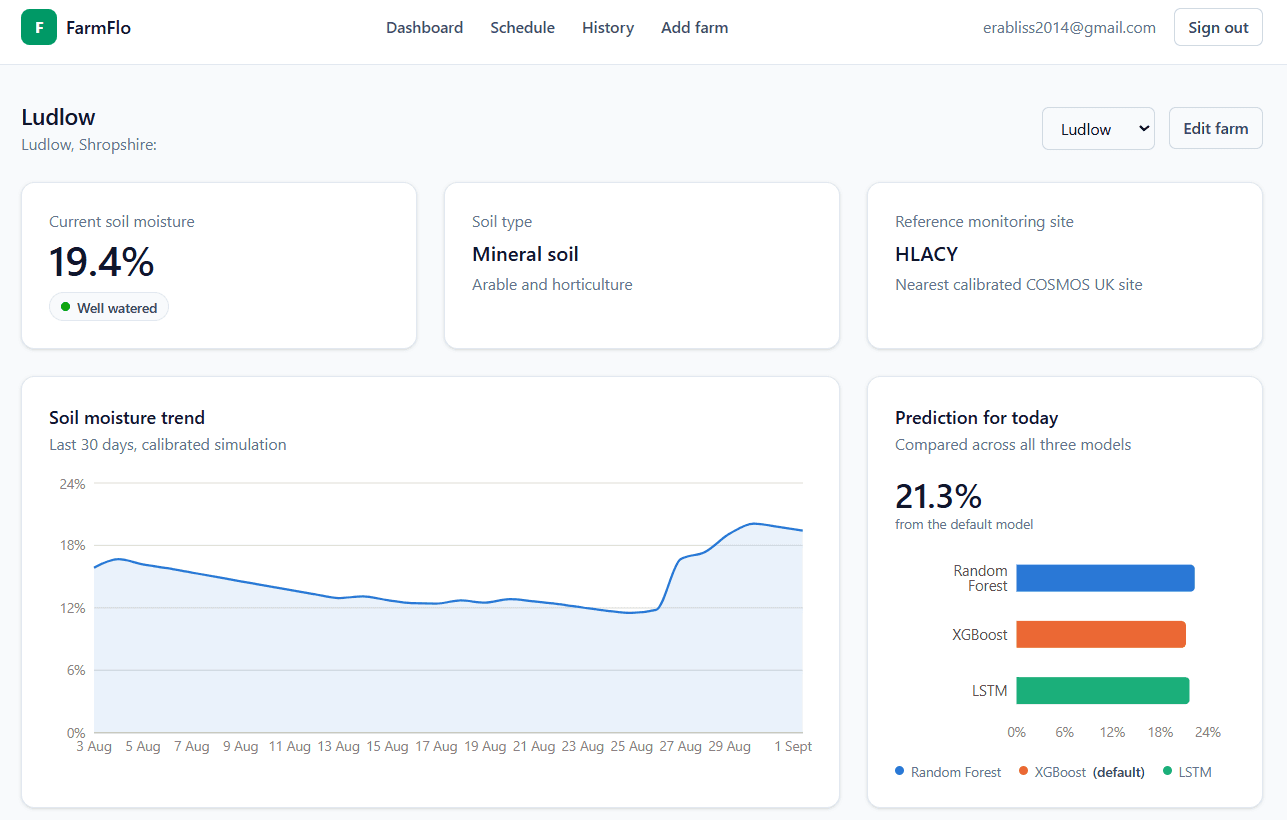Click the Last 30 days, calibrated simulation subtitle

click(x=168, y=444)
